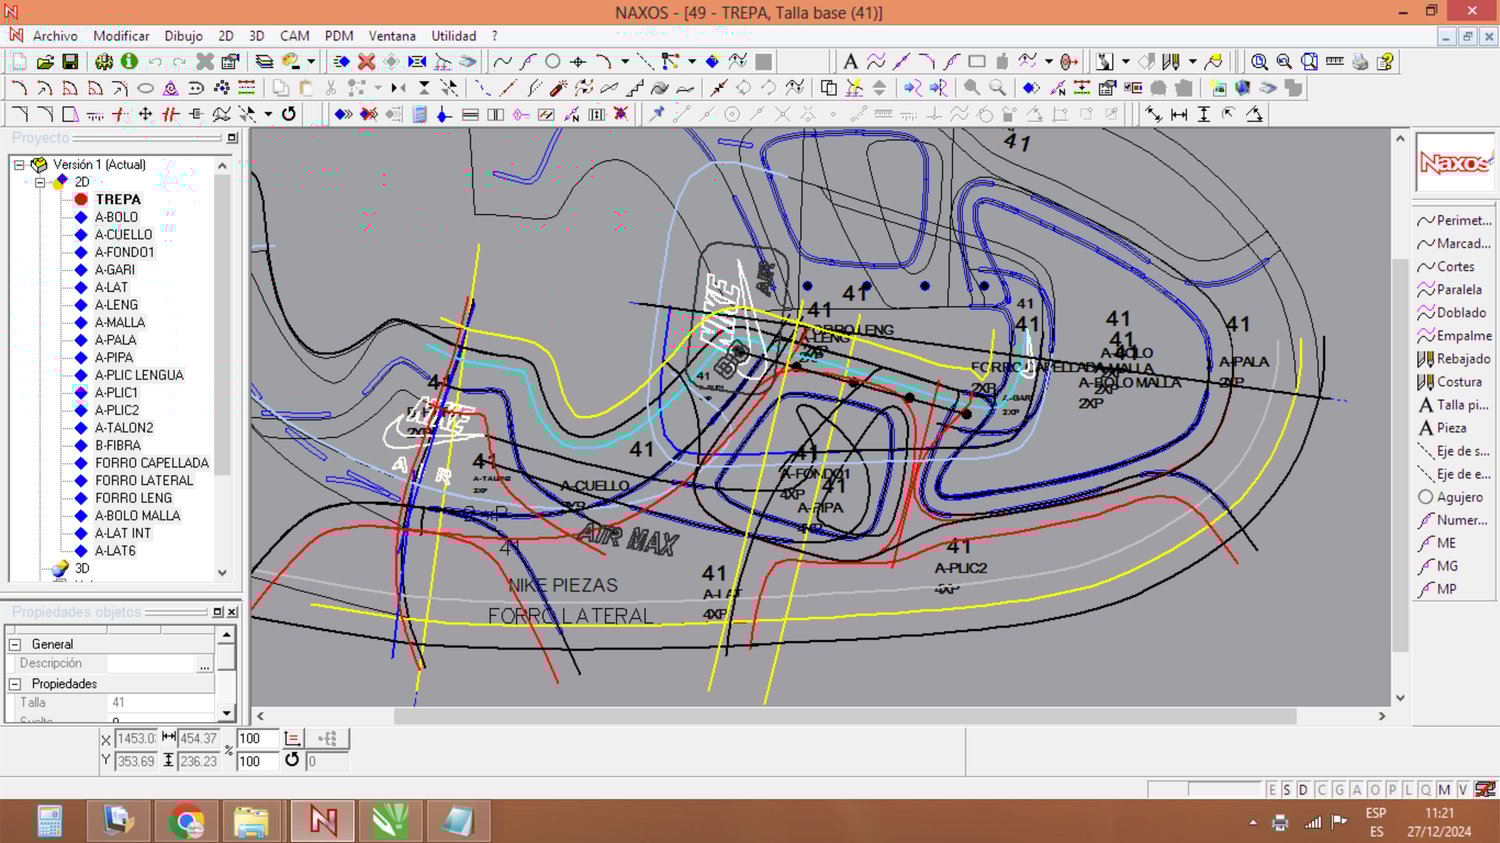The image size is (1500, 843).
Task: Click the Naxos logo in right panel
Action: click(x=1455, y=161)
